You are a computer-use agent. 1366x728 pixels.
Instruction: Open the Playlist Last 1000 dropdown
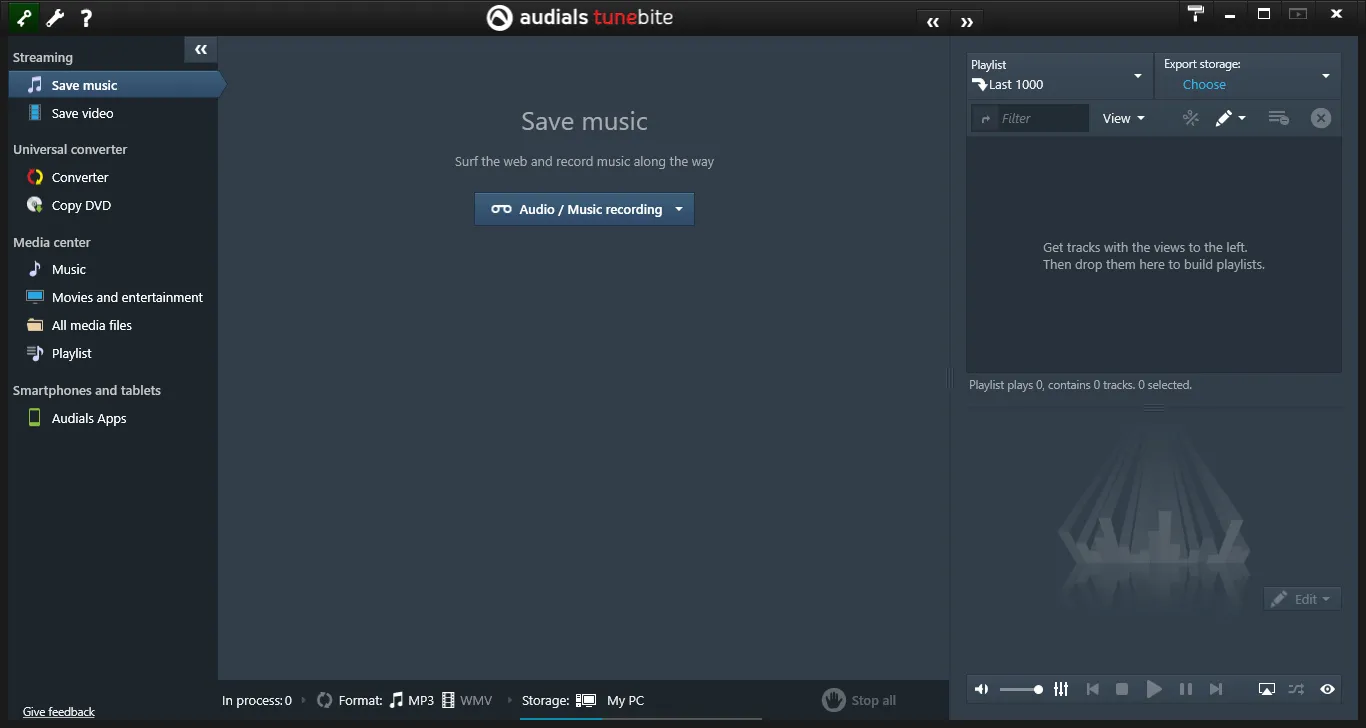(1137, 75)
